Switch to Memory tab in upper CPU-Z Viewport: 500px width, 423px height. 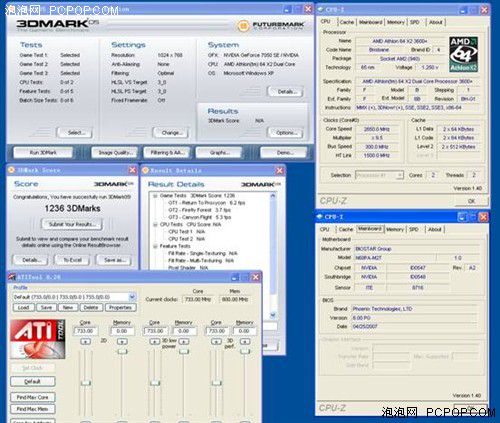click(x=395, y=22)
